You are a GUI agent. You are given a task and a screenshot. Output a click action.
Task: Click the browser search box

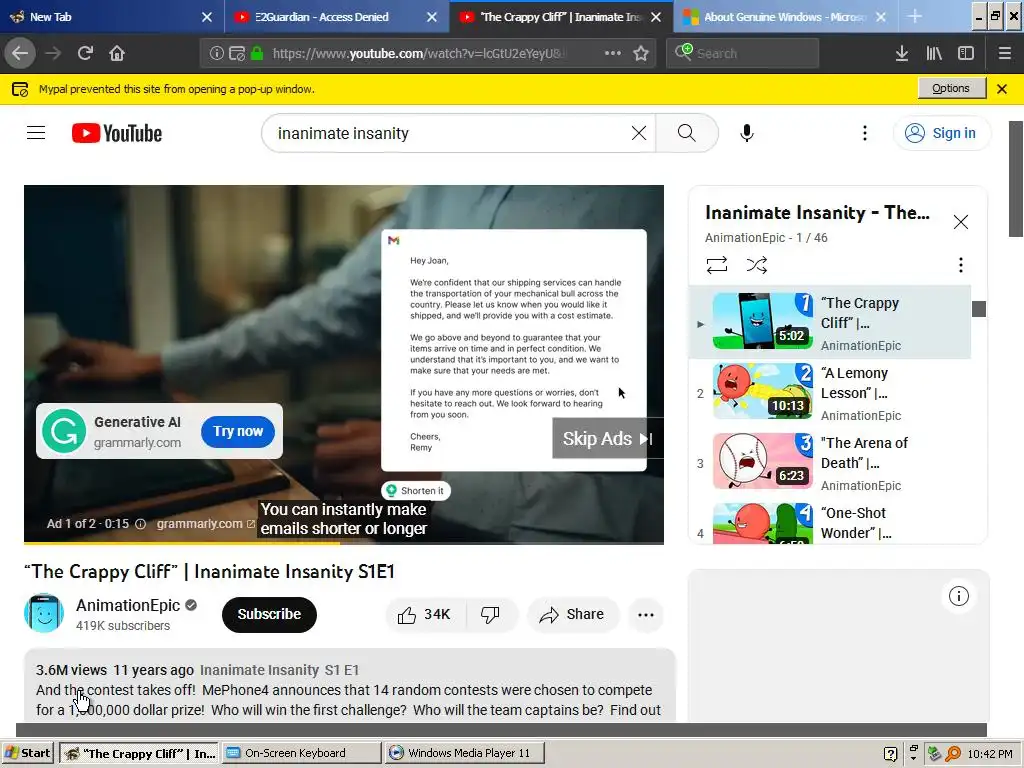pyautogui.click(x=743, y=54)
